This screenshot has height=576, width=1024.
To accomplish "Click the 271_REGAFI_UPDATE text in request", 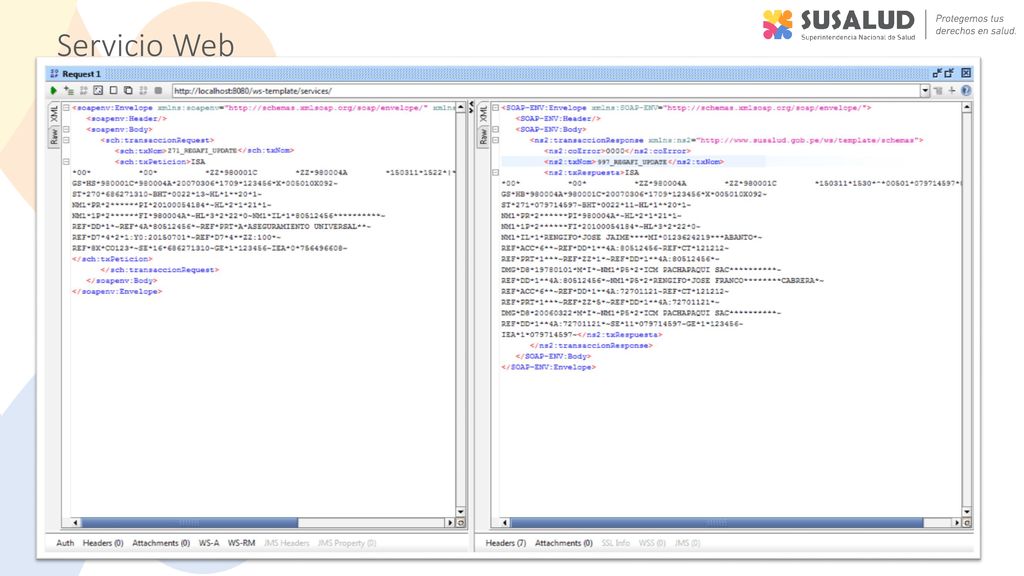I will [x=202, y=151].
